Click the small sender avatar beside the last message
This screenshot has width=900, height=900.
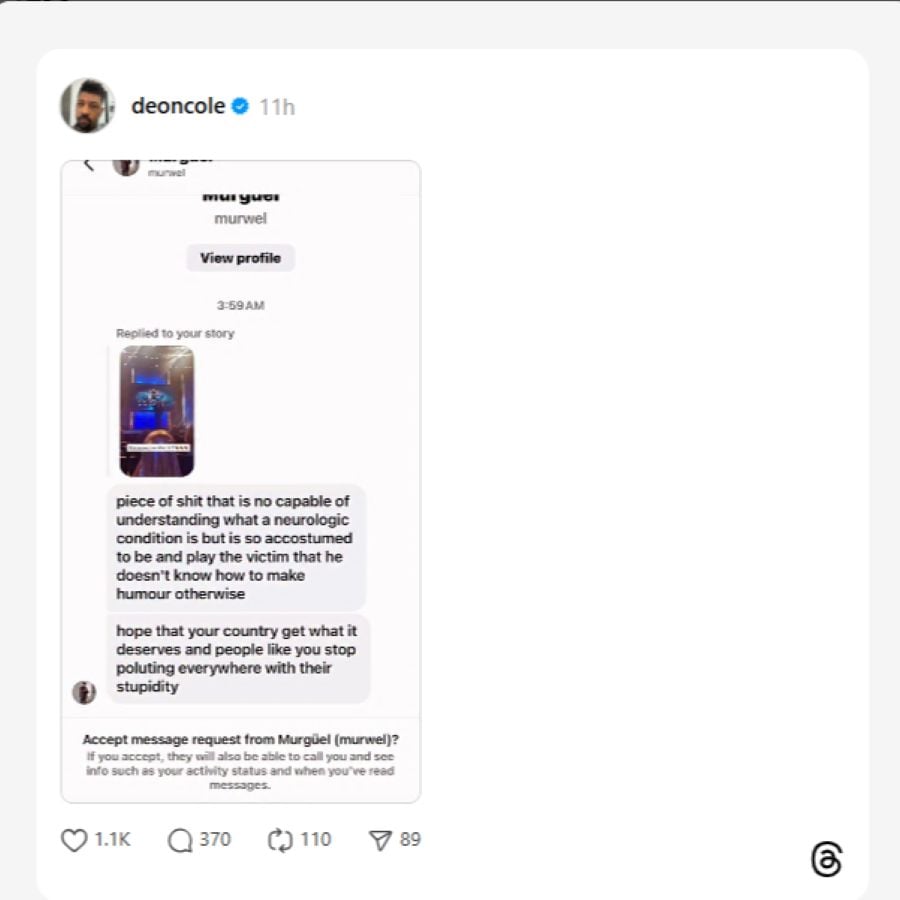point(84,692)
